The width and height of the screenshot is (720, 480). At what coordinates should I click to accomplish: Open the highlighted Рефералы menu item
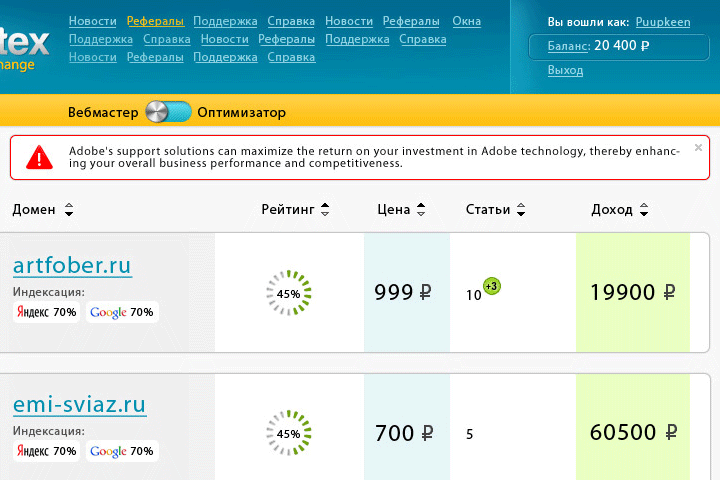[x=155, y=21]
